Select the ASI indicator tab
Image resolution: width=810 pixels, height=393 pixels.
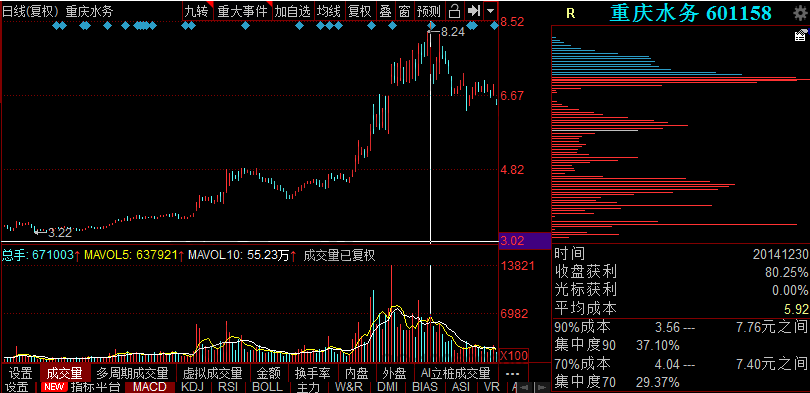(461, 387)
